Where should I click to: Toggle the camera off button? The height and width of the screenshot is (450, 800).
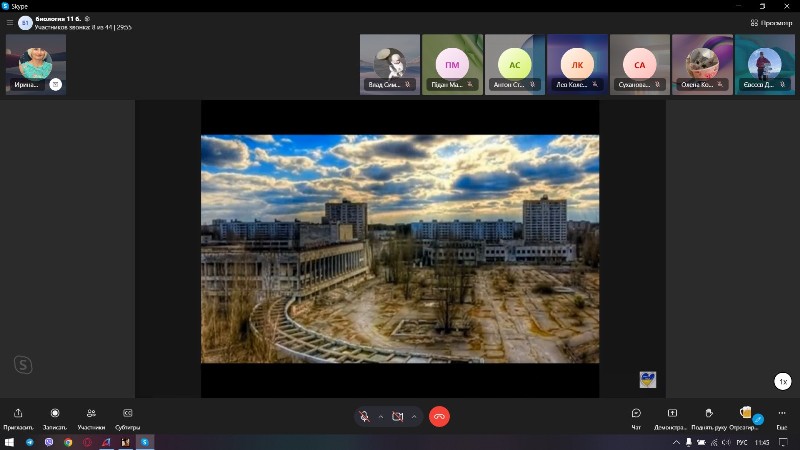point(398,416)
